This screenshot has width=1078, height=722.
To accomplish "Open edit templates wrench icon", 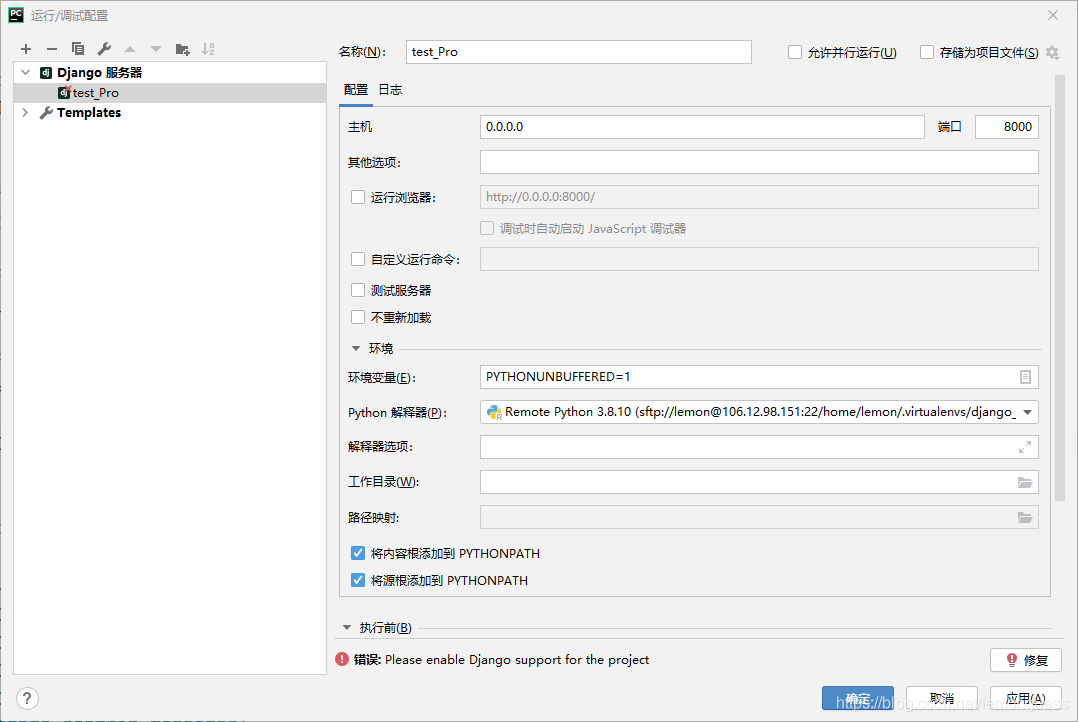I will (104, 49).
